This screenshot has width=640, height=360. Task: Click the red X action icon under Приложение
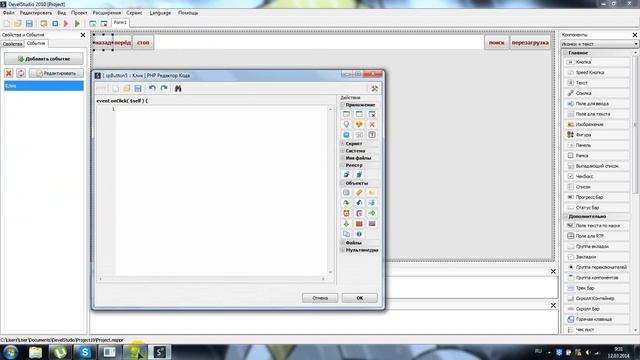371,124
